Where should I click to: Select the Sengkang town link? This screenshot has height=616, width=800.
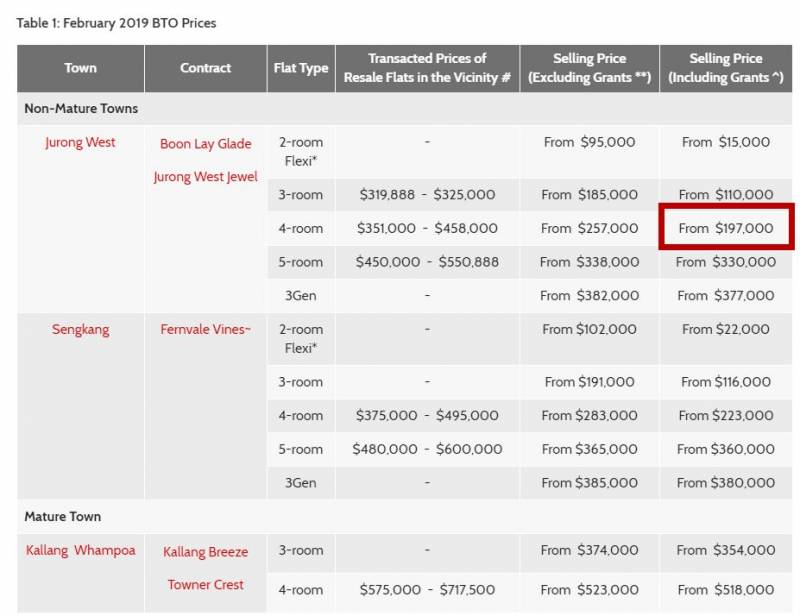coord(80,329)
